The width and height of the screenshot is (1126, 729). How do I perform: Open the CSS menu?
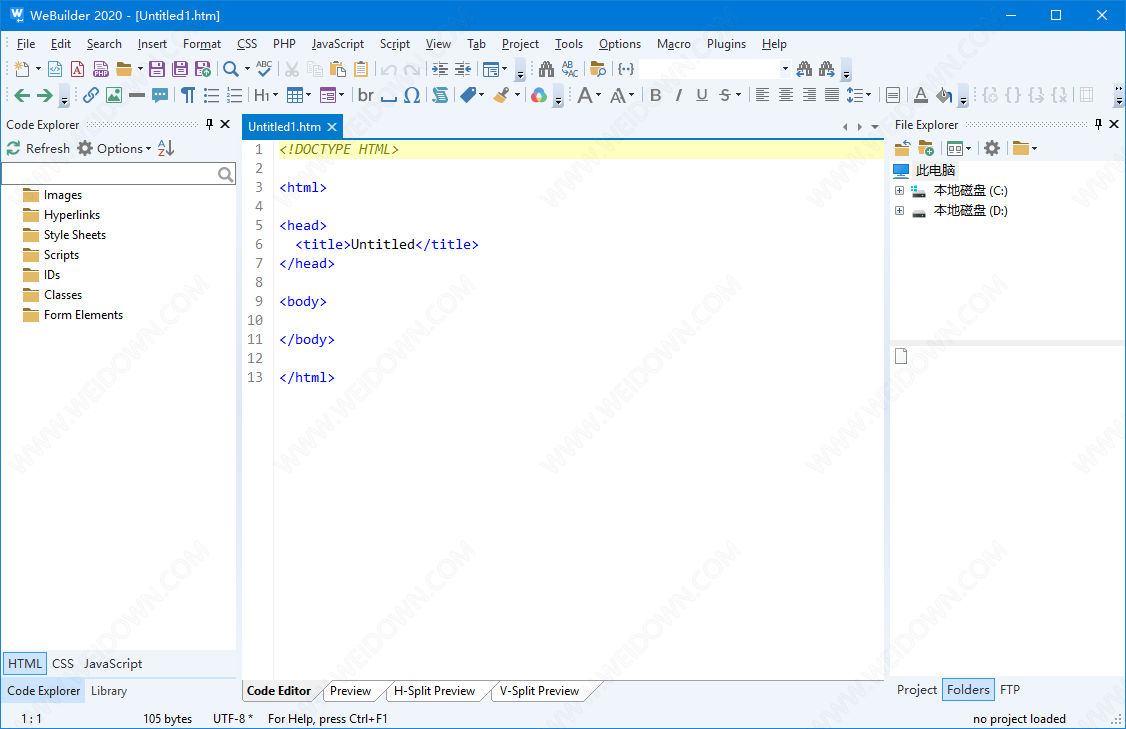click(247, 44)
